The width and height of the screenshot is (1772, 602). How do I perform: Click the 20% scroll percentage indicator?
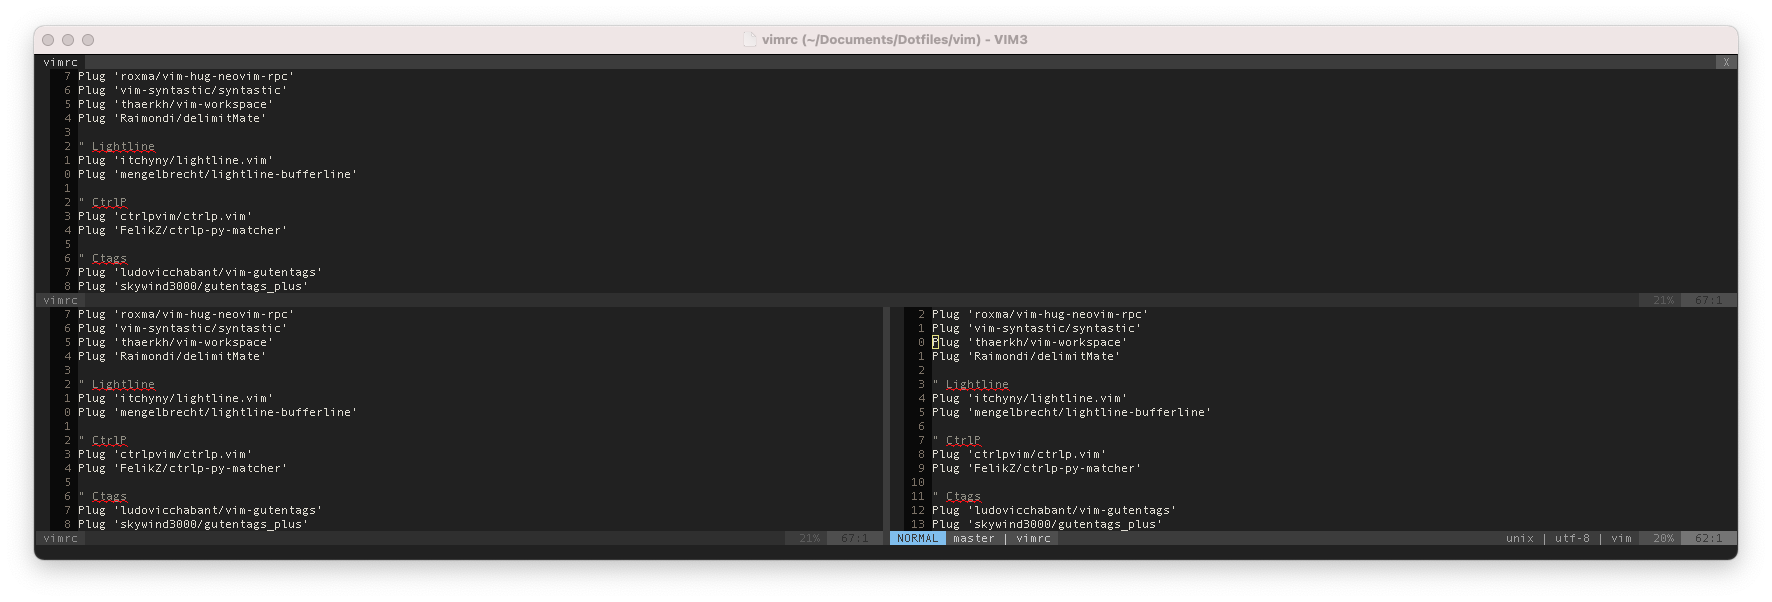coord(1663,538)
